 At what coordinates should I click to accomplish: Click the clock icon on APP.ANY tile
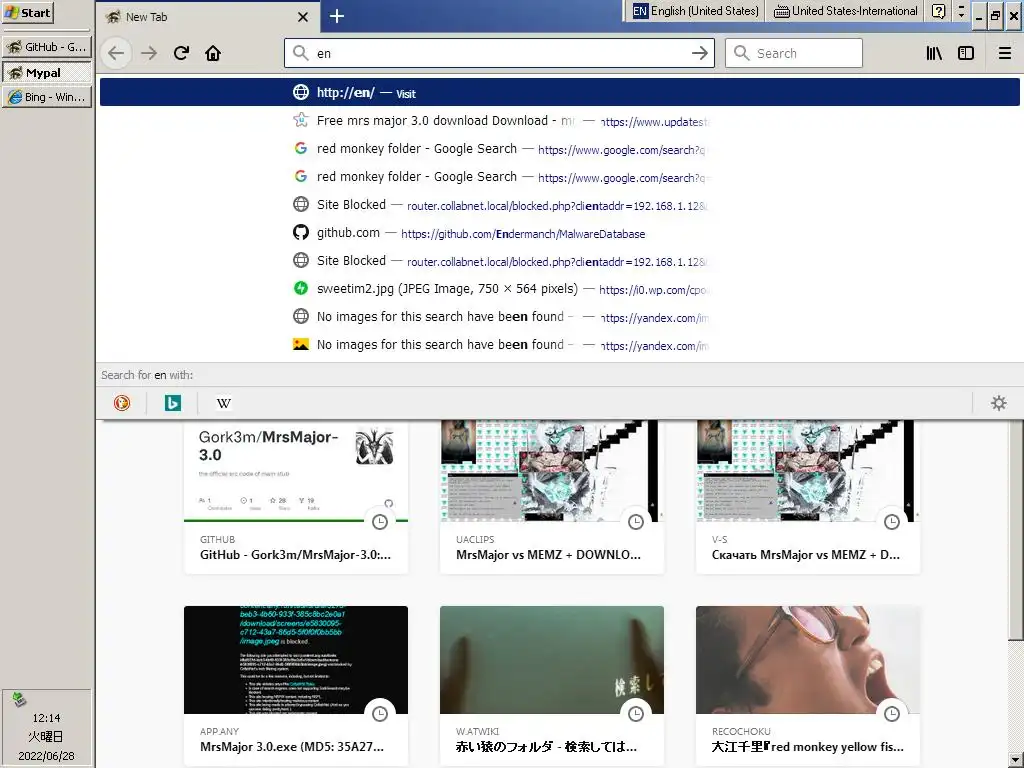tap(379, 714)
